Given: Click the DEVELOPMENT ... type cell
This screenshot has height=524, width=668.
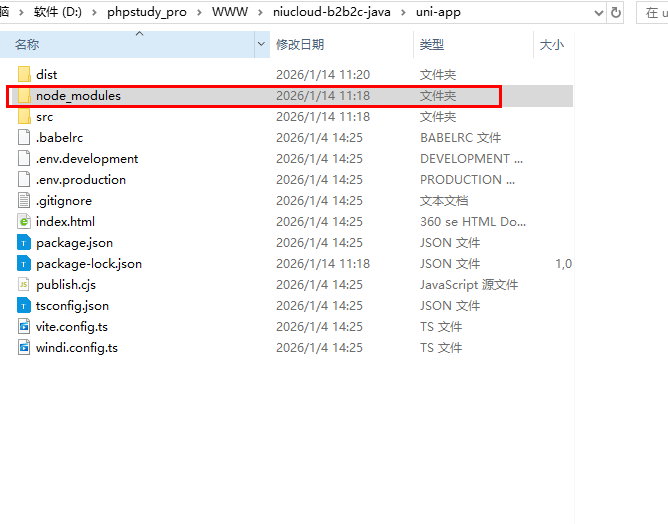Looking at the screenshot, I should 472,158.
